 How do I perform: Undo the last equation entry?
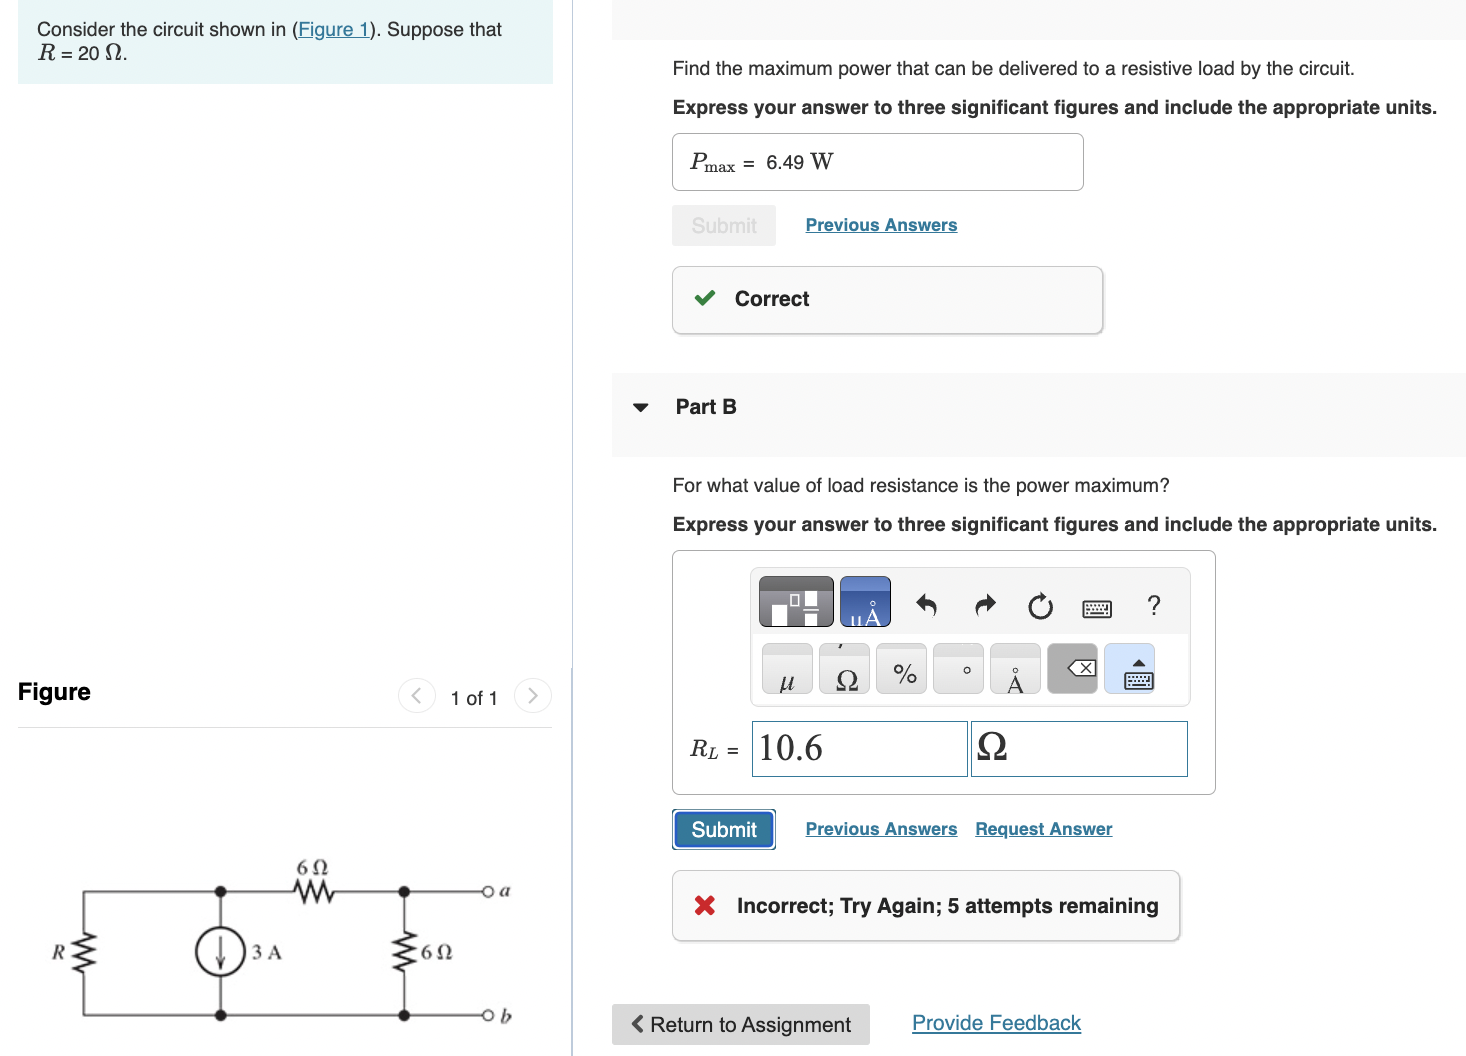(927, 605)
